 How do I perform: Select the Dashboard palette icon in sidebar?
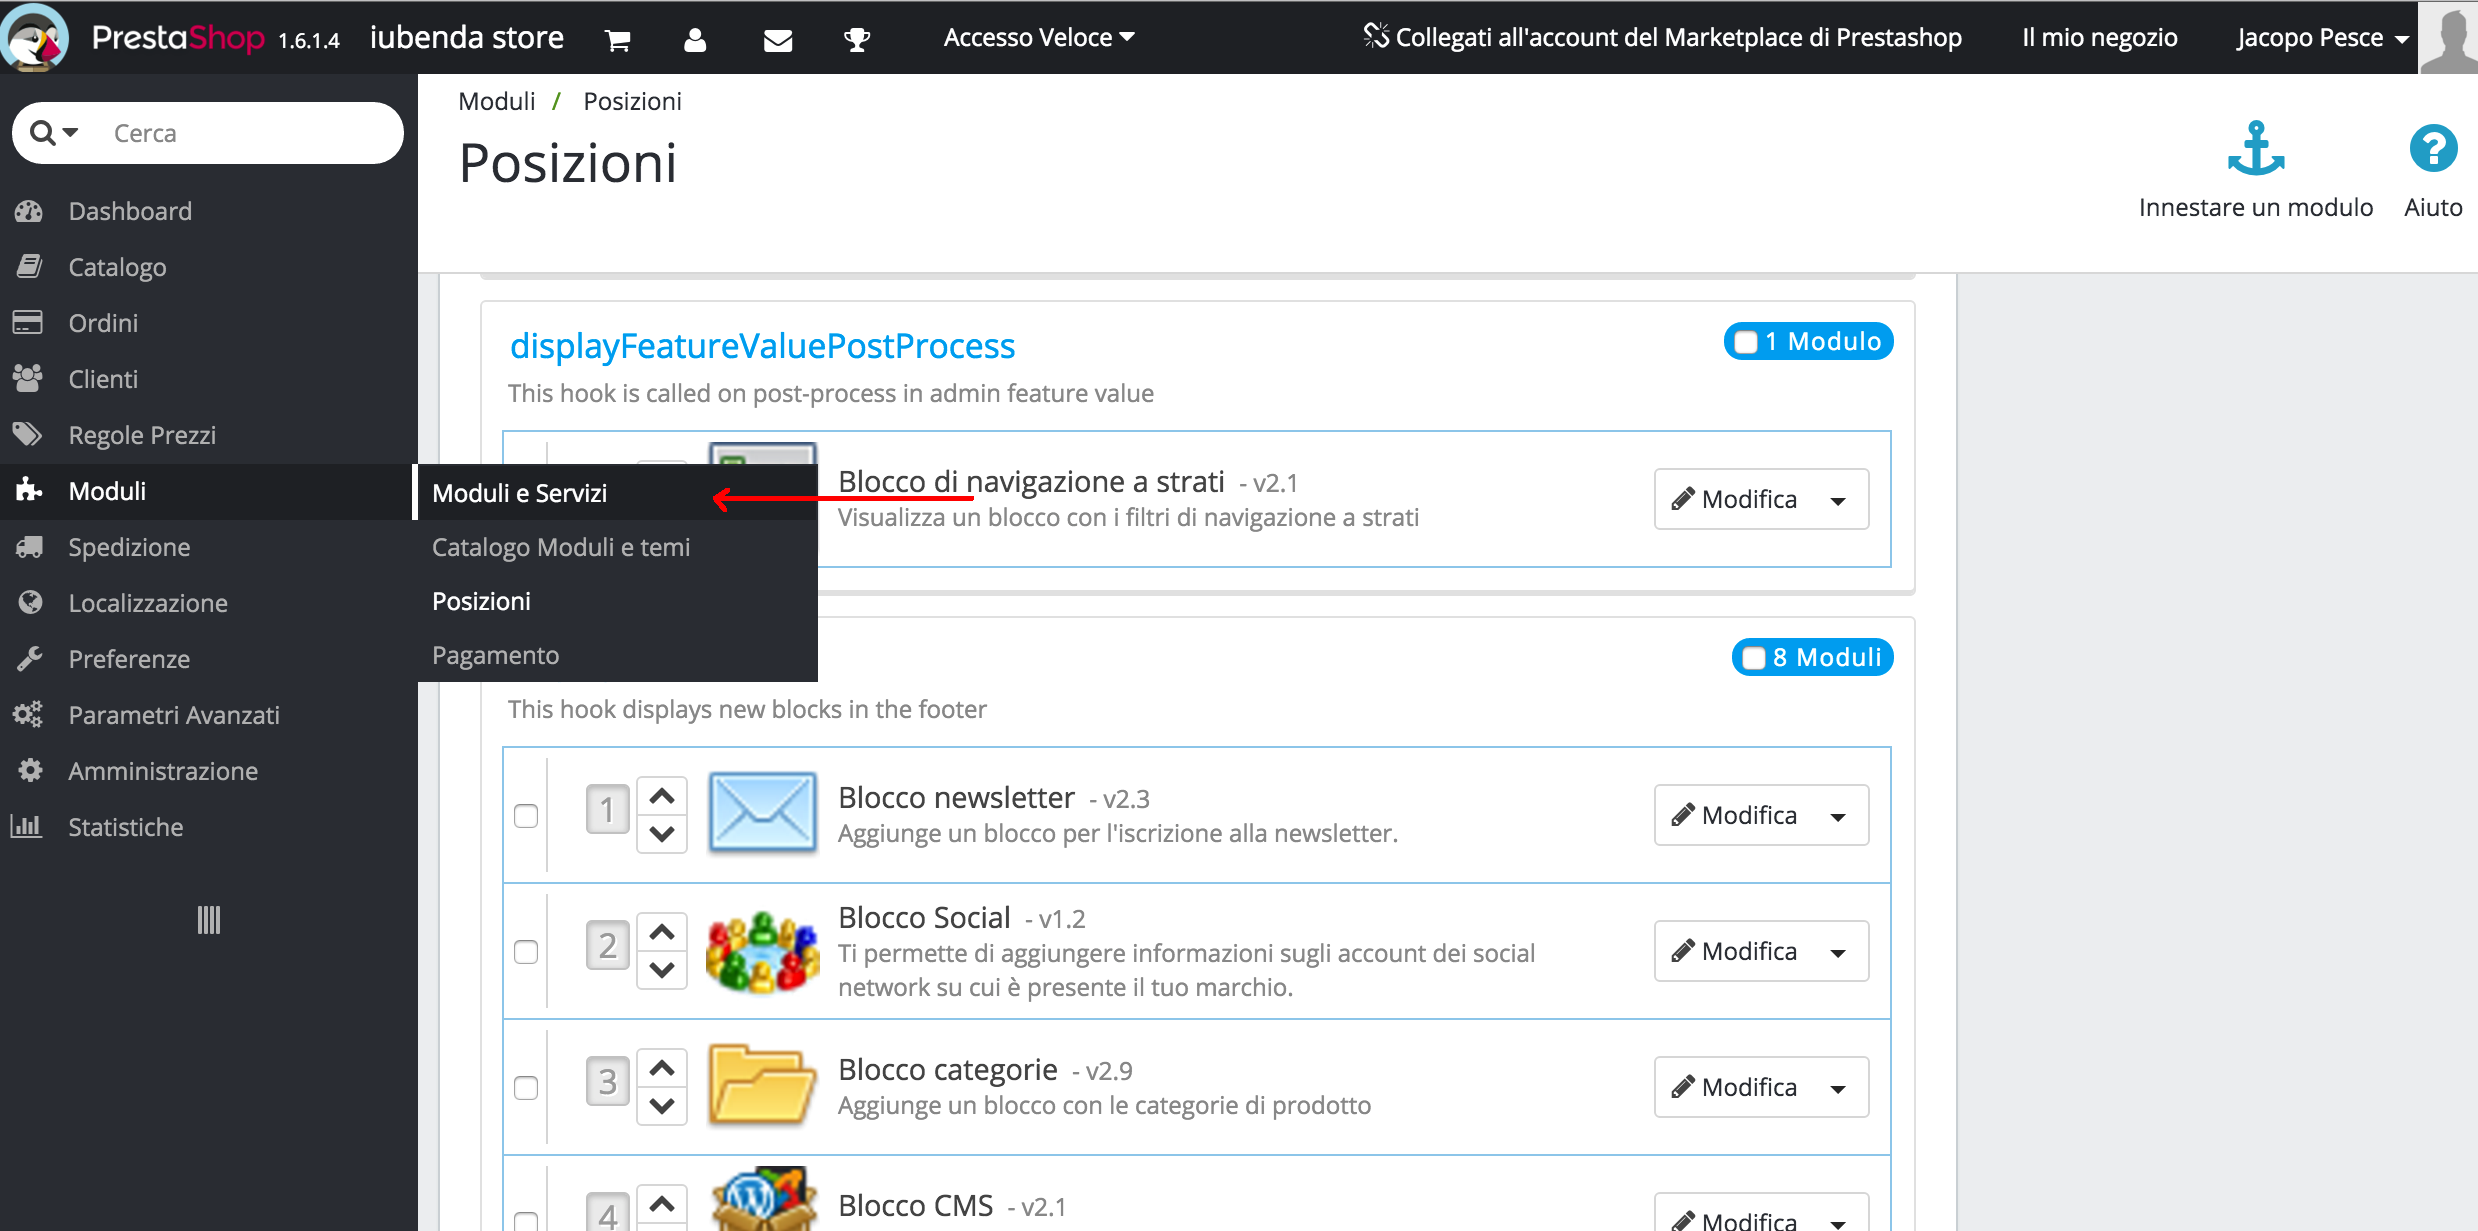point(29,210)
